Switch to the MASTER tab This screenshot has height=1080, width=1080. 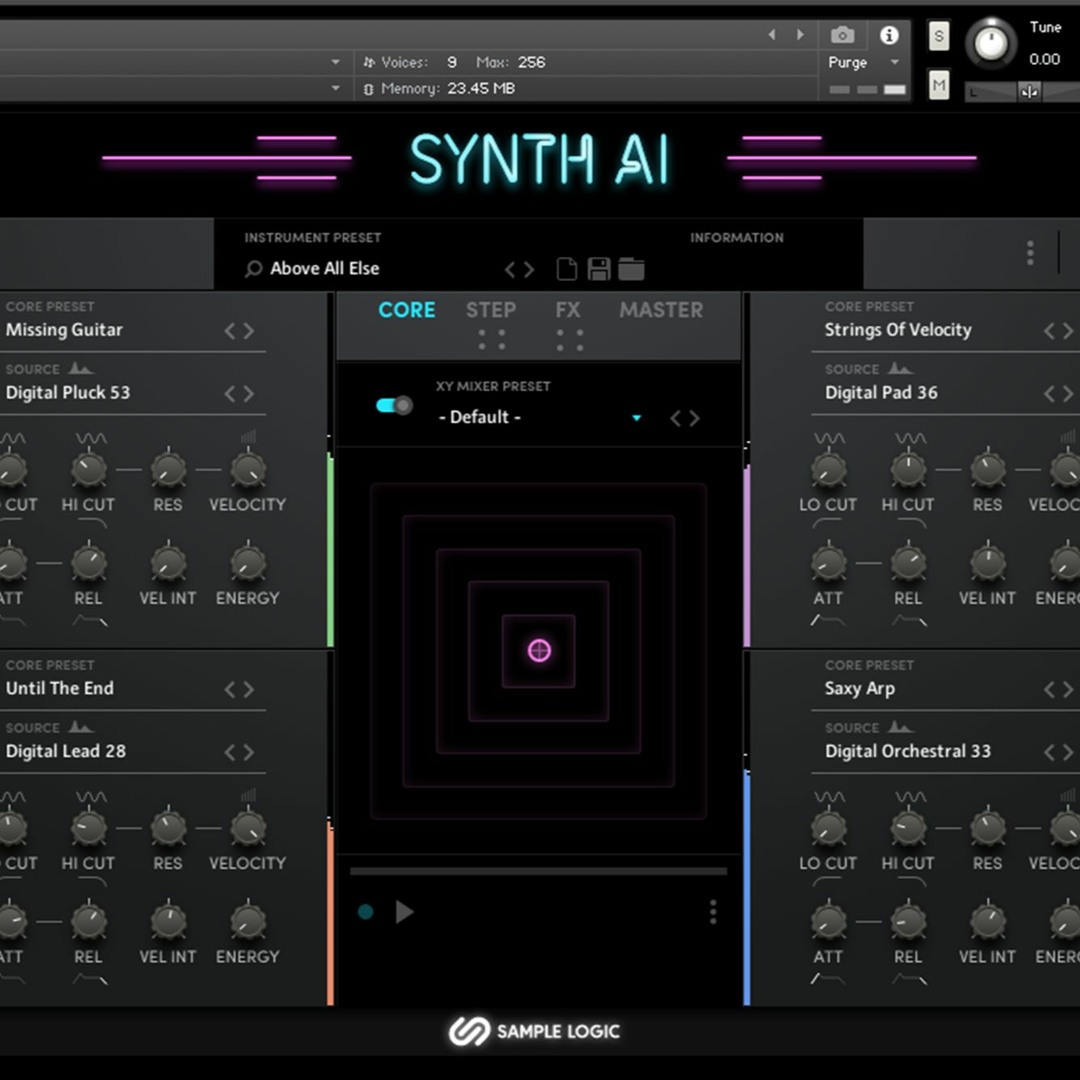pos(660,310)
